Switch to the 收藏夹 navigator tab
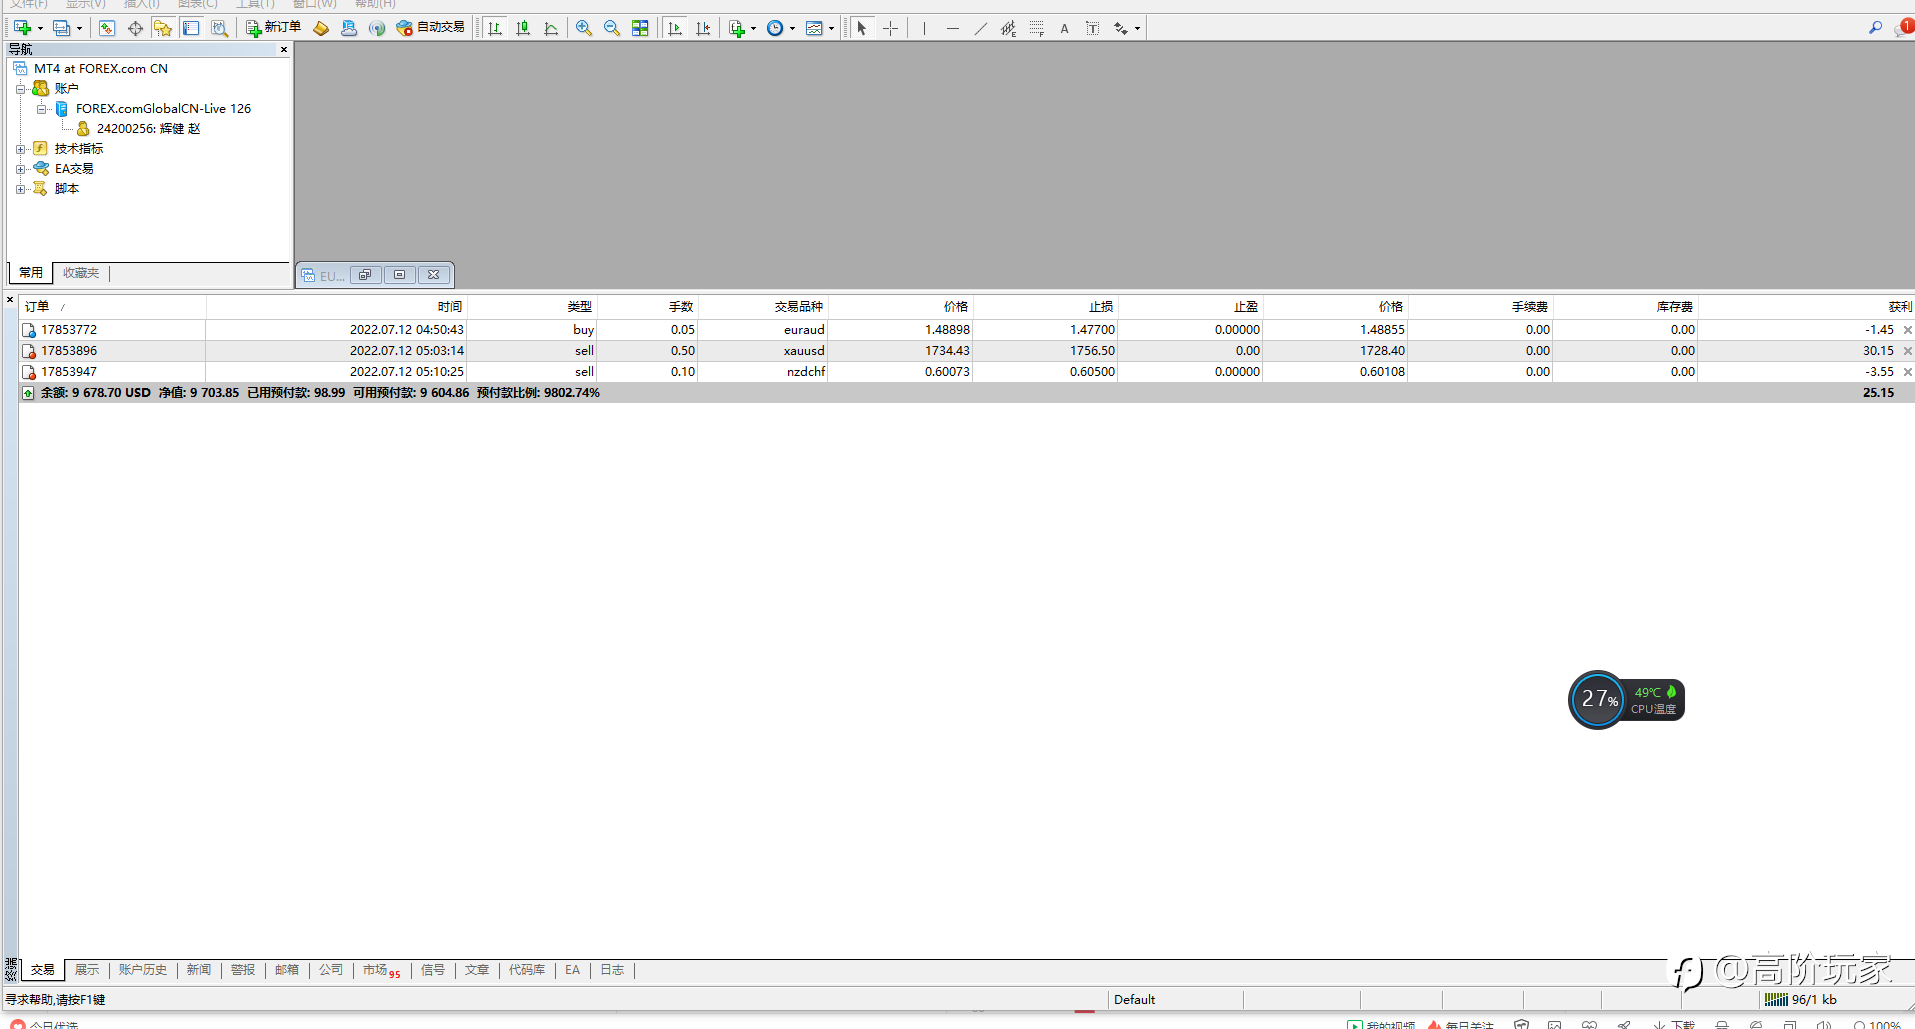Screen dimensions: 1915x1029 pos(81,273)
